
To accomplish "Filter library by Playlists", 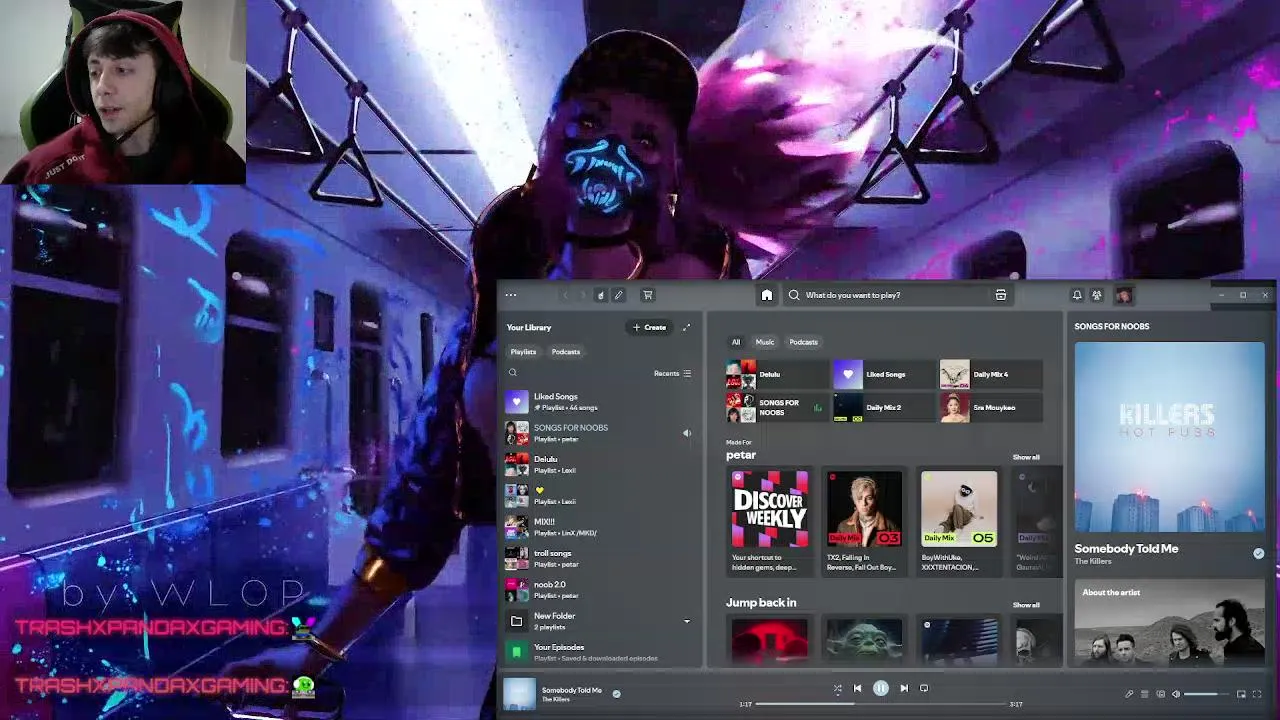I will pyautogui.click(x=523, y=352).
